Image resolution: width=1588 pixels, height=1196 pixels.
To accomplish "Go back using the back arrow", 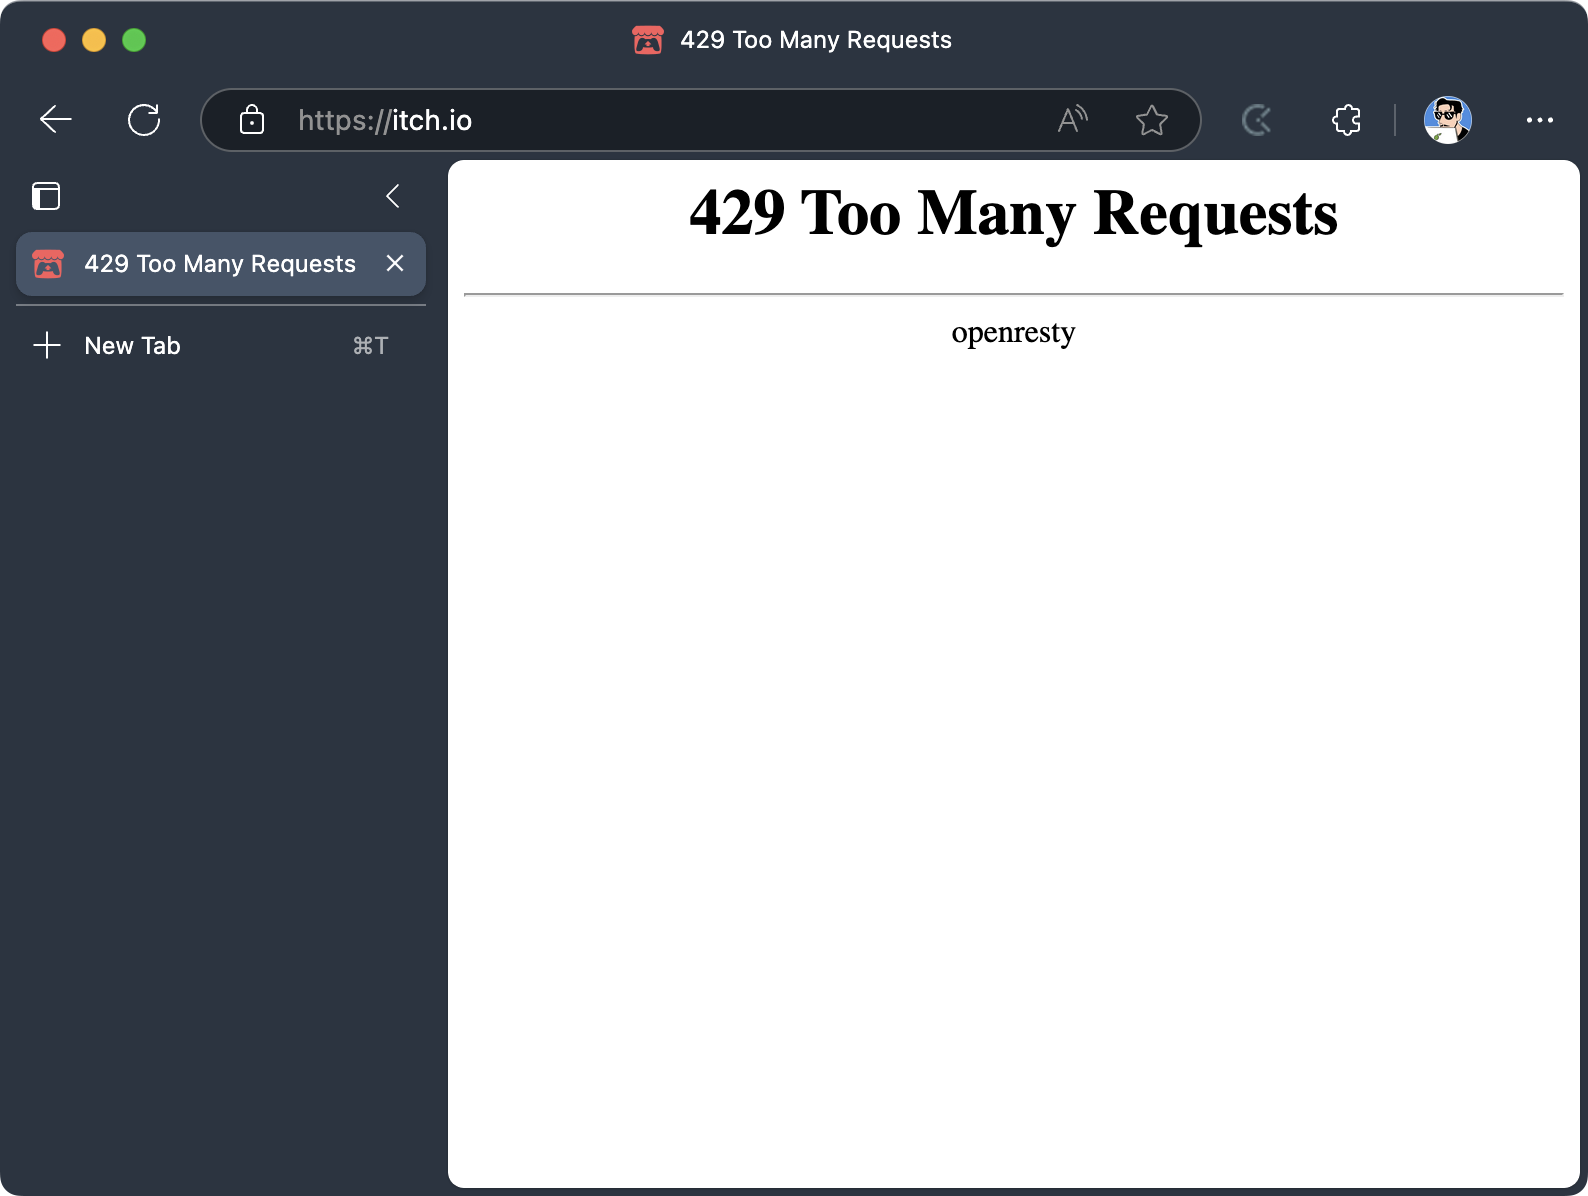I will click(x=56, y=120).
